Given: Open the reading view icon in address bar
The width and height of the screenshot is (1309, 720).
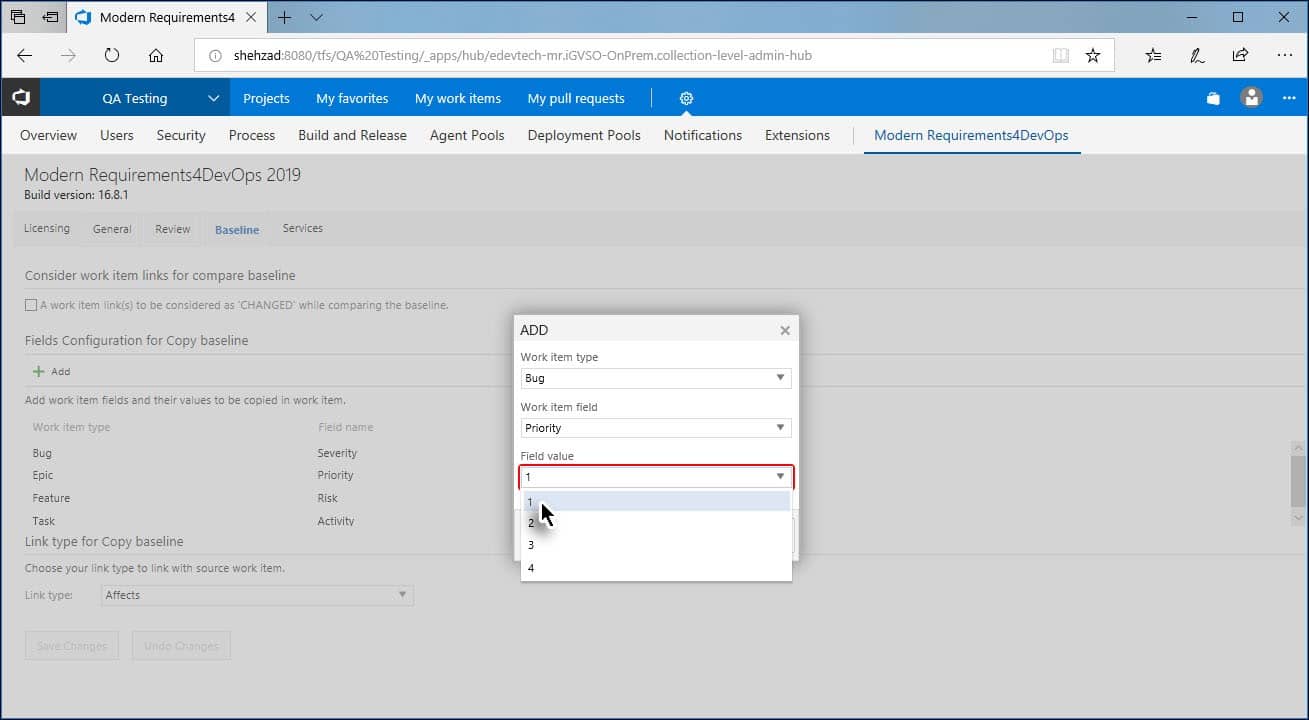Looking at the screenshot, I should coord(1061,56).
